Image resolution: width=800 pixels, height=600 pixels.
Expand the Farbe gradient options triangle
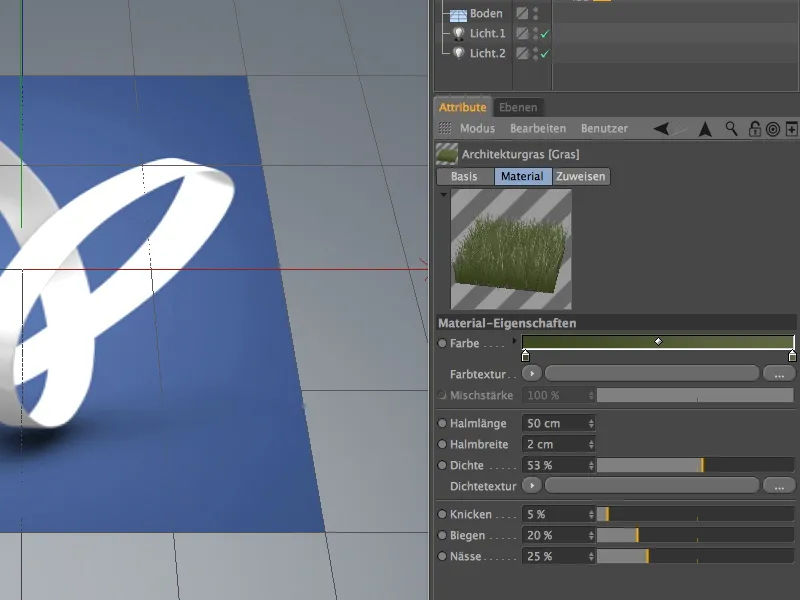click(x=514, y=340)
